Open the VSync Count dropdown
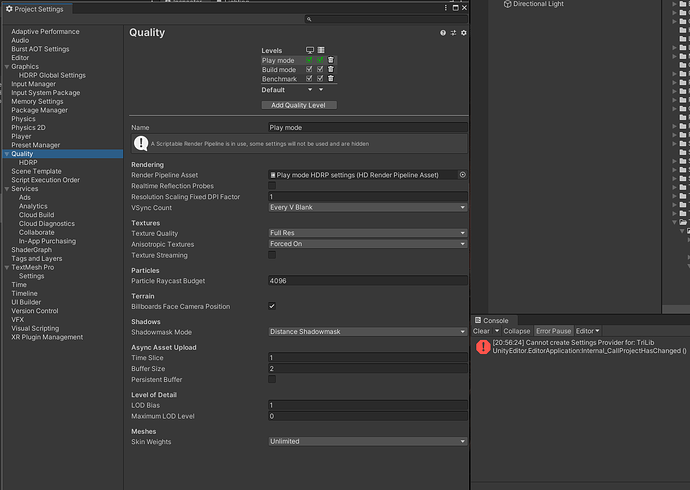This screenshot has width=690, height=490. click(x=367, y=207)
